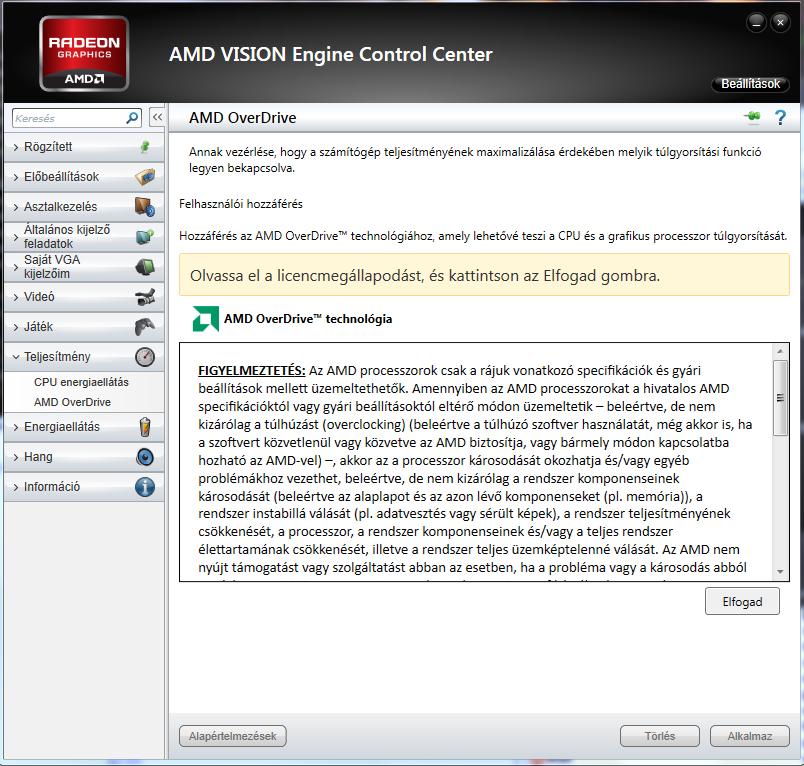The height and width of the screenshot is (766, 804).
Task: Click the Előbeállítások presets icon
Action: pos(145,177)
